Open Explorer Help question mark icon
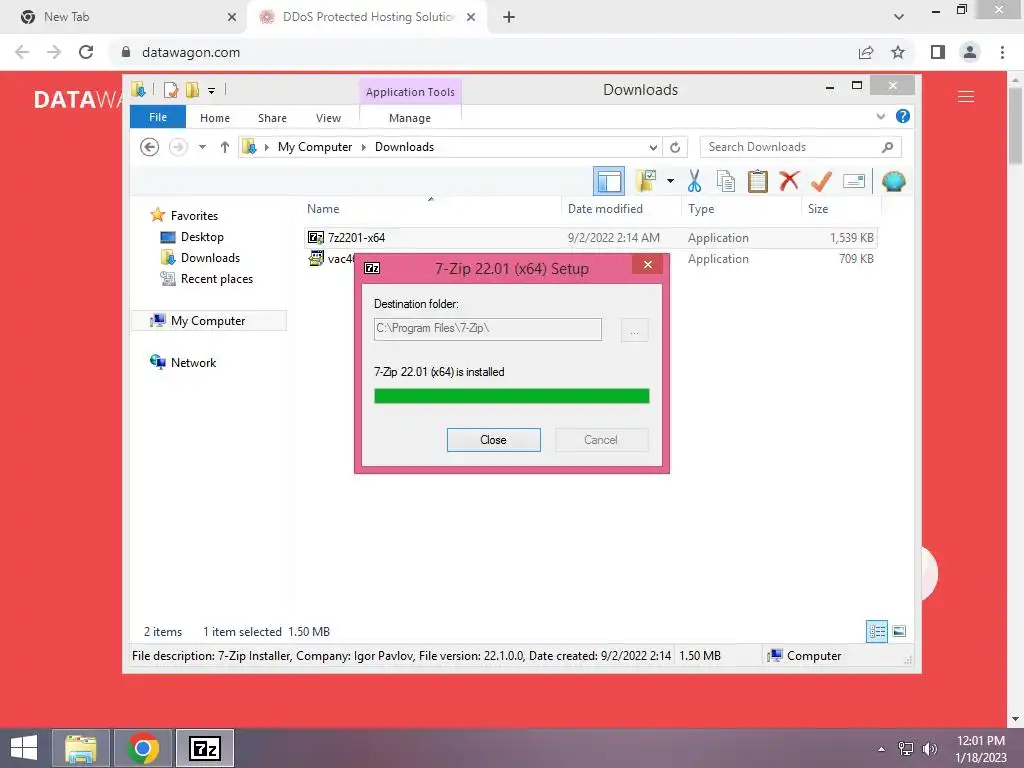Viewport: 1024px width, 768px height. (x=903, y=116)
